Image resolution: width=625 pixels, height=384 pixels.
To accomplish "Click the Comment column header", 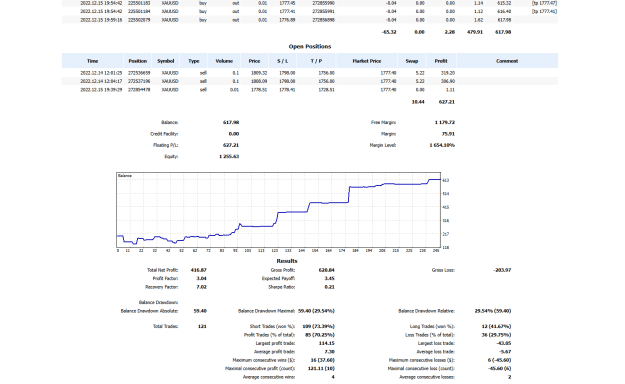I will pyautogui.click(x=507, y=61).
